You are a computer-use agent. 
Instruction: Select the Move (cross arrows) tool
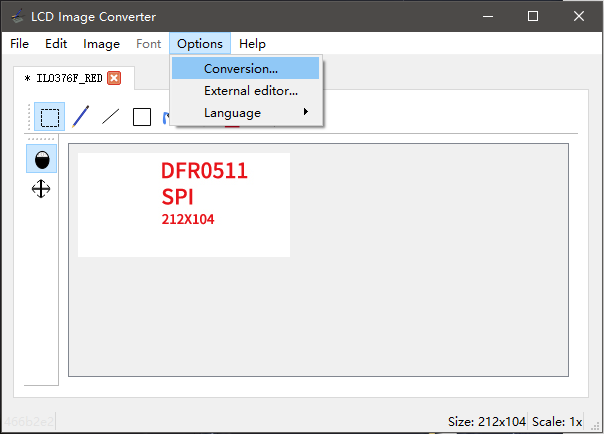coord(41,189)
